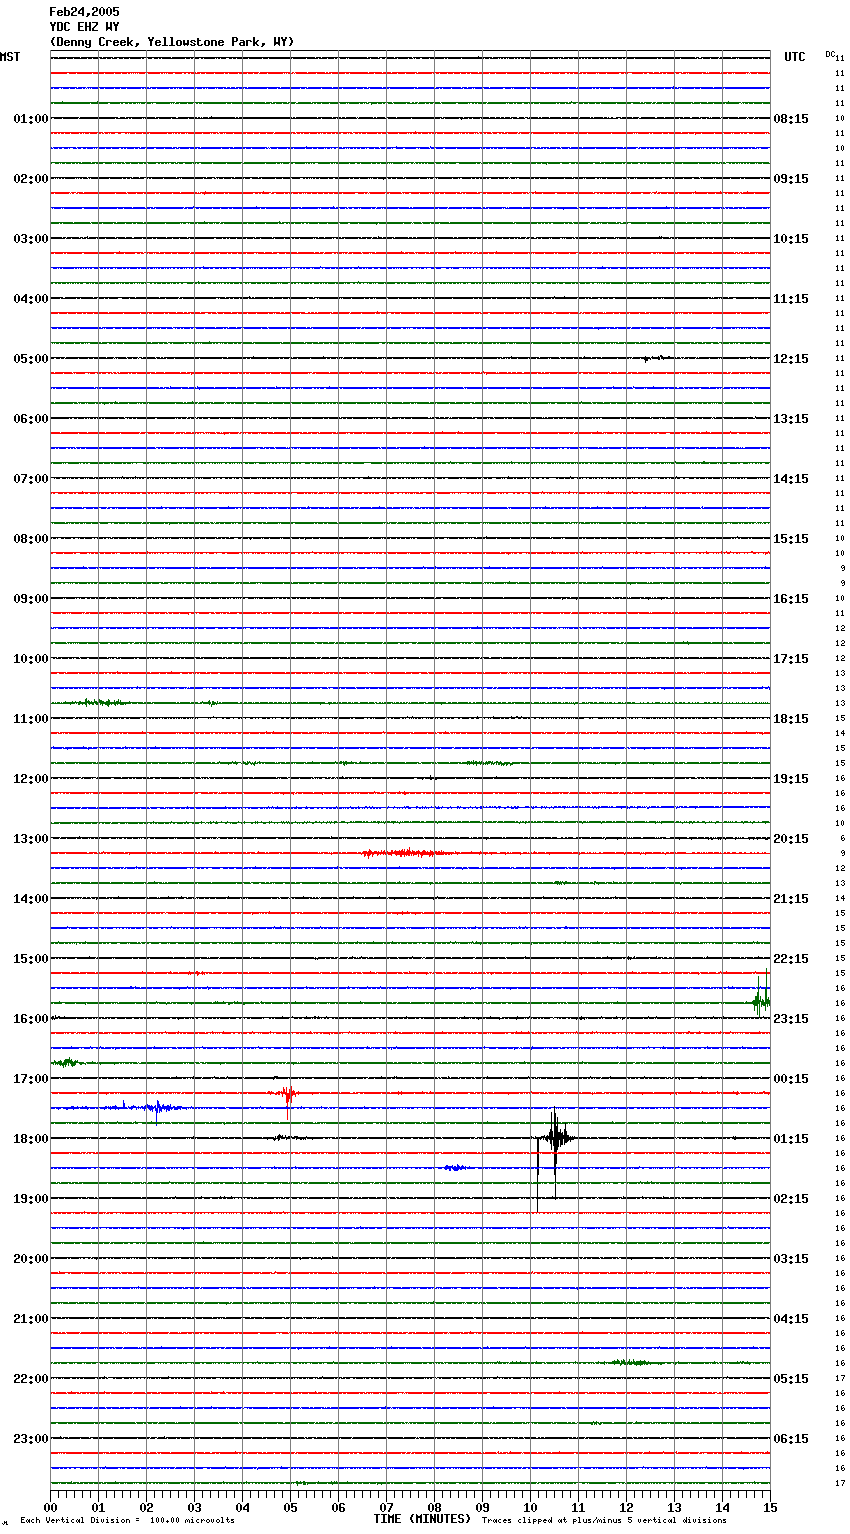Click the '07:00' MST hour label
850x1534 pixels.
[x=31, y=479]
